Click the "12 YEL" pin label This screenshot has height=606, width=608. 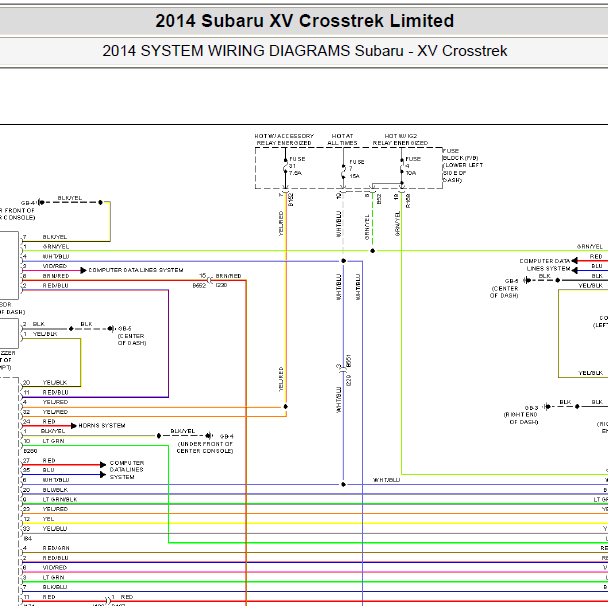(x=38, y=519)
